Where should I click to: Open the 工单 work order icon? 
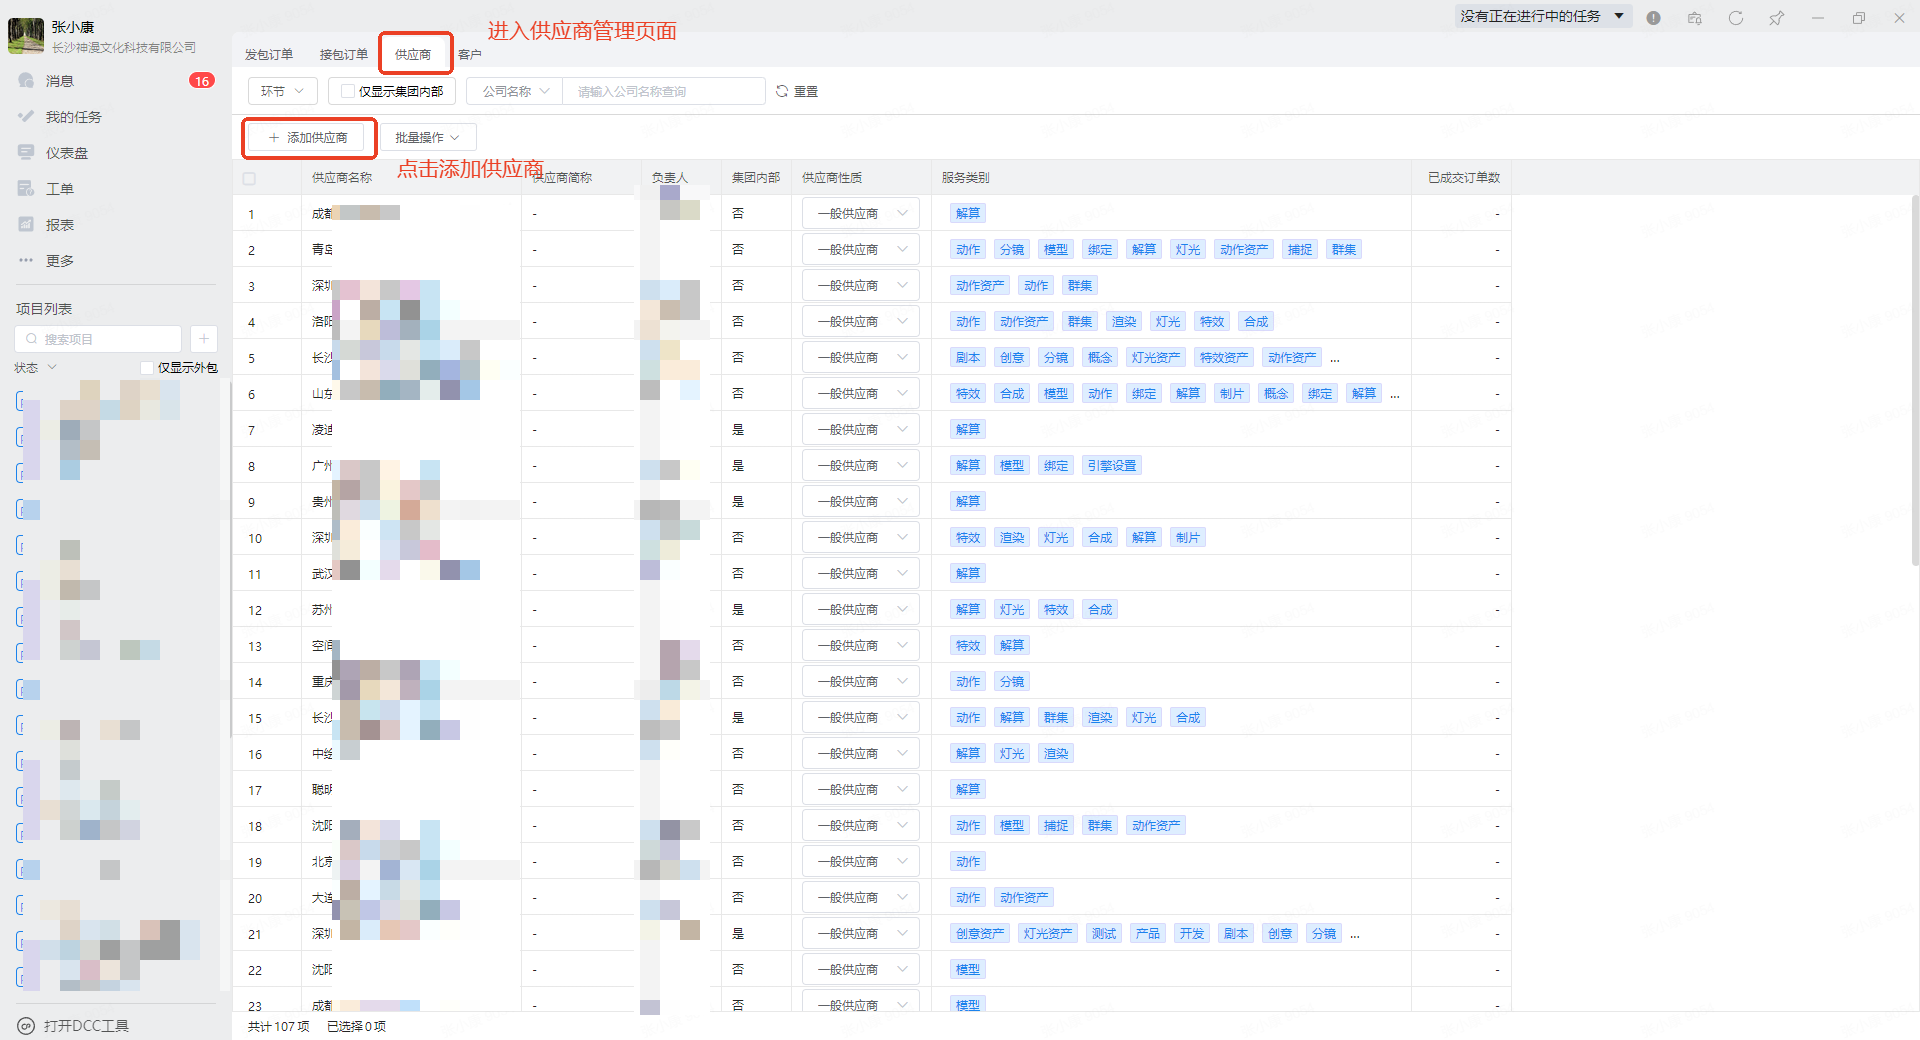[x=27, y=189]
